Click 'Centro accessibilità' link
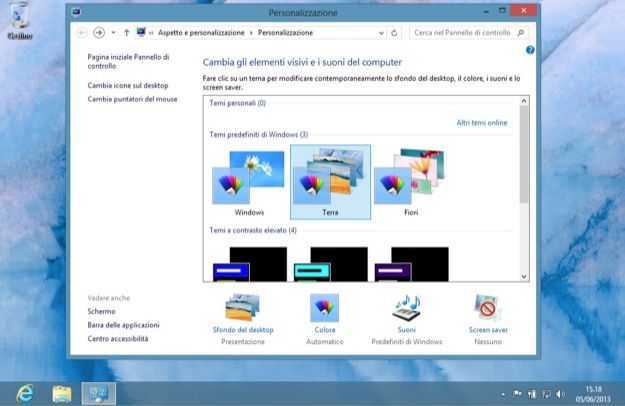The height and width of the screenshot is (406, 625). pos(118,338)
